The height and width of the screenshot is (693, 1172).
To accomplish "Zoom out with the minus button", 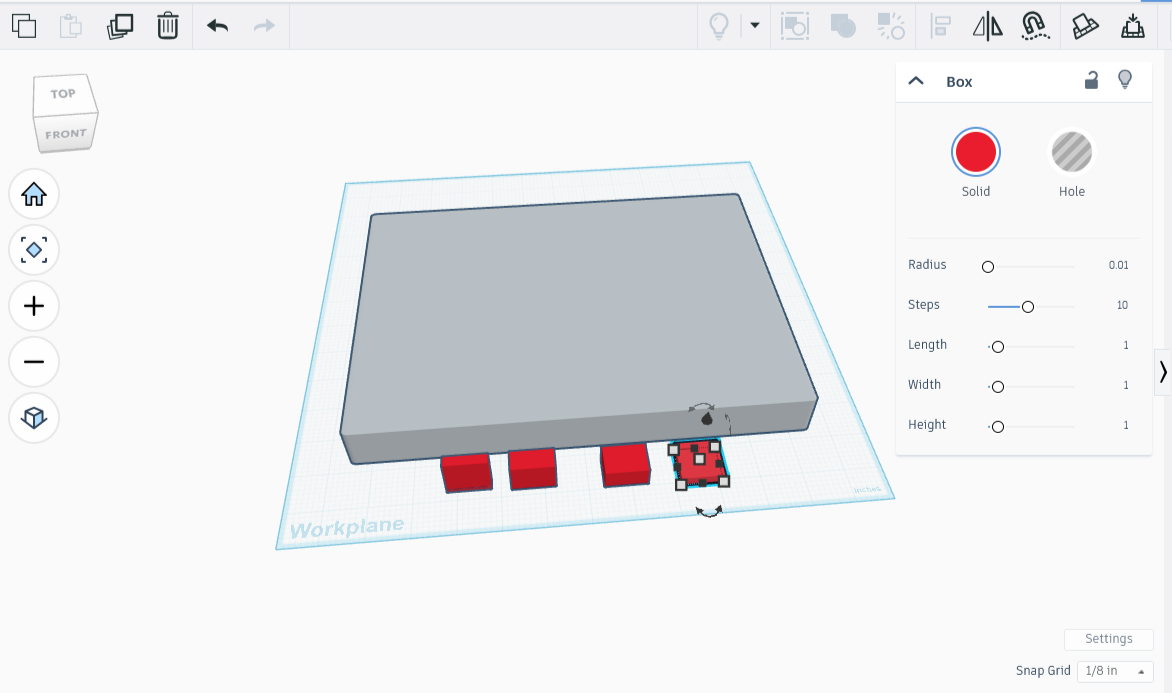I will (34, 362).
